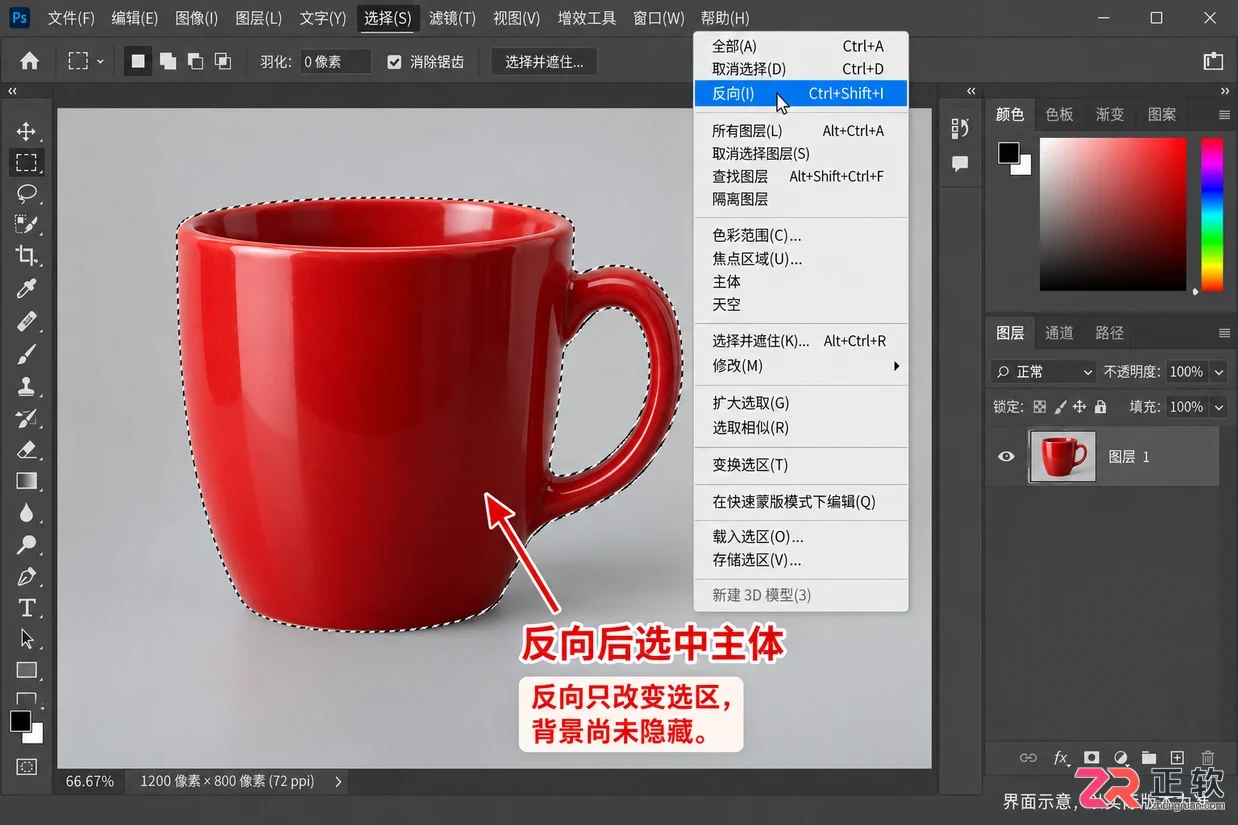
Task: Select the Brush tool
Action: pyautogui.click(x=27, y=353)
